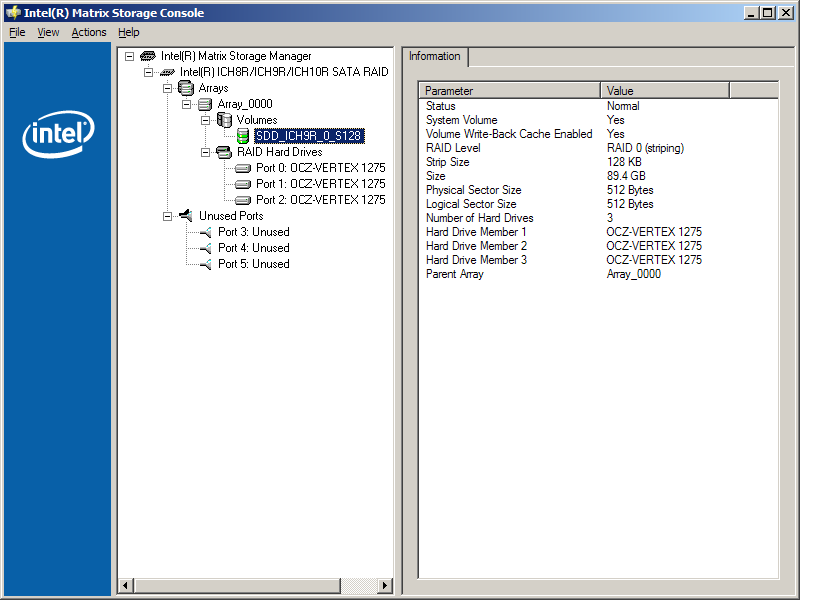840x600 pixels.
Task: Collapse the ICH8R/ICH9R/ICH10R SATA RAID node
Action: [x=148, y=72]
